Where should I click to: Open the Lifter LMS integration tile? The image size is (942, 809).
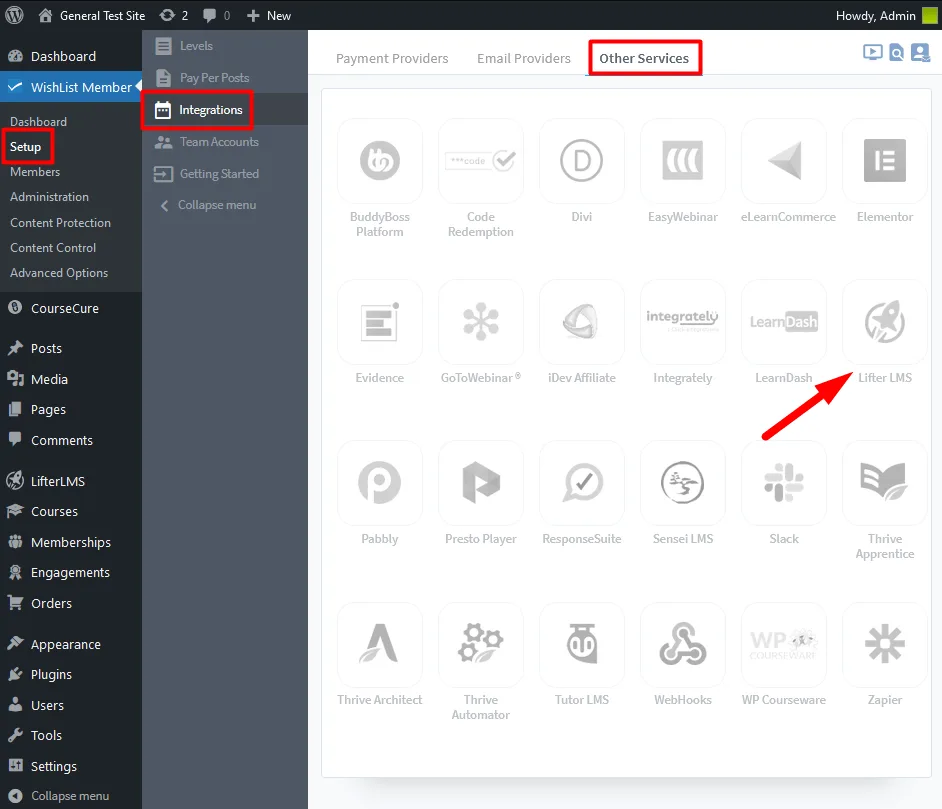coord(884,322)
